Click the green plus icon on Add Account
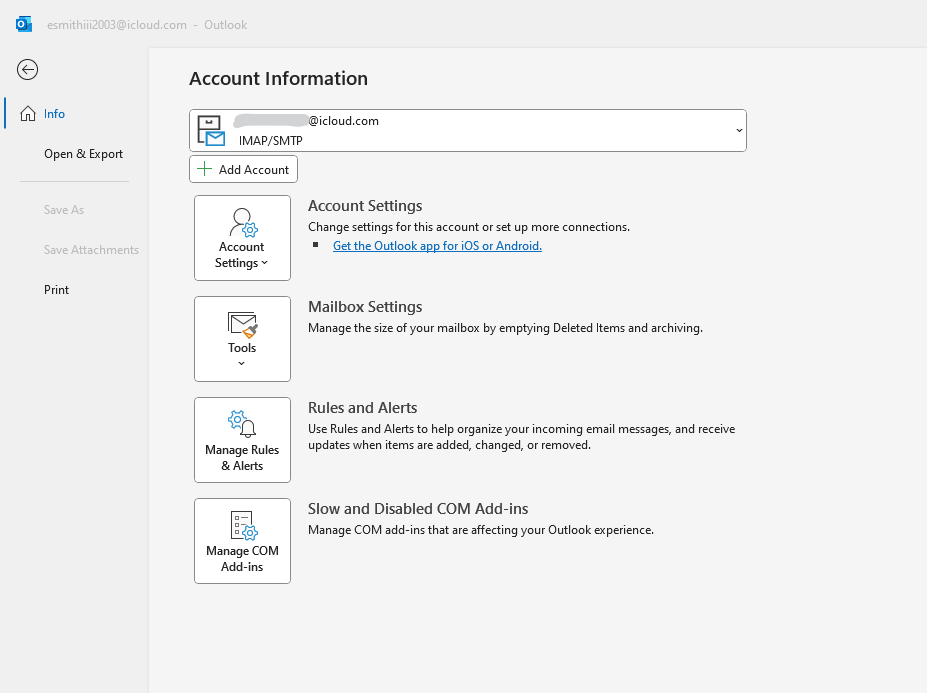 [x=204, y=169]
